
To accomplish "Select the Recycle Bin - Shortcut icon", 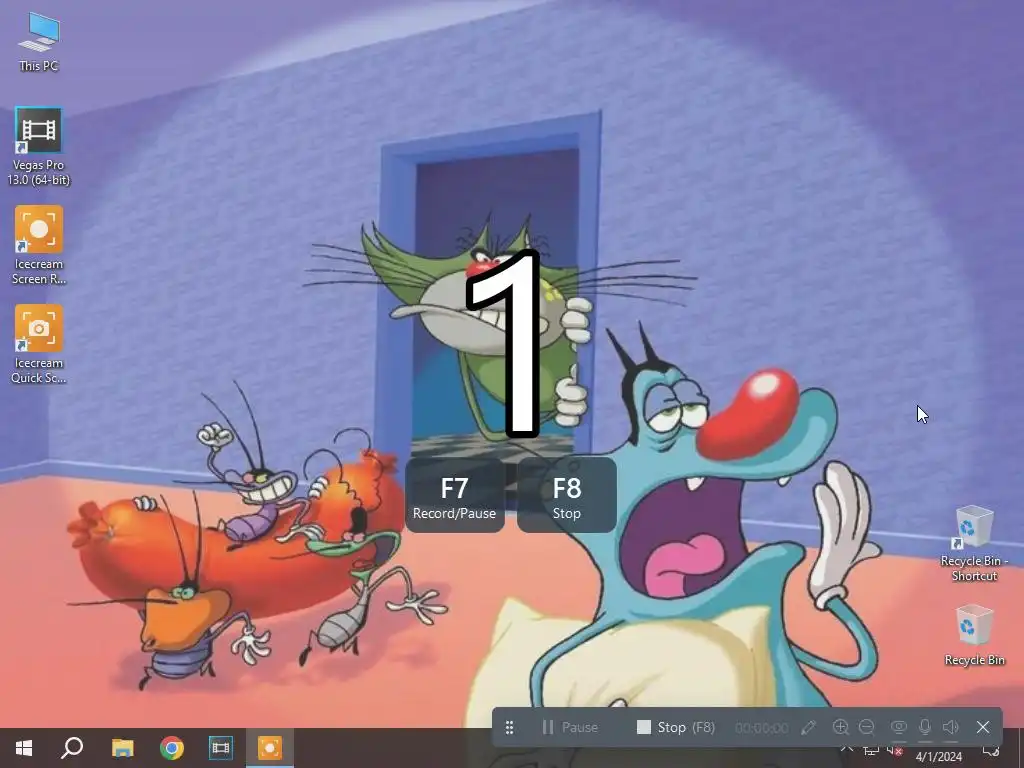I will 974,543.
